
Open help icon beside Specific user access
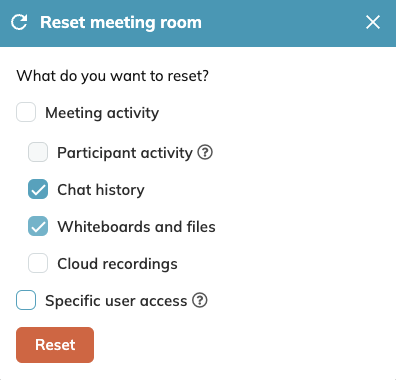tap(200, 300)
